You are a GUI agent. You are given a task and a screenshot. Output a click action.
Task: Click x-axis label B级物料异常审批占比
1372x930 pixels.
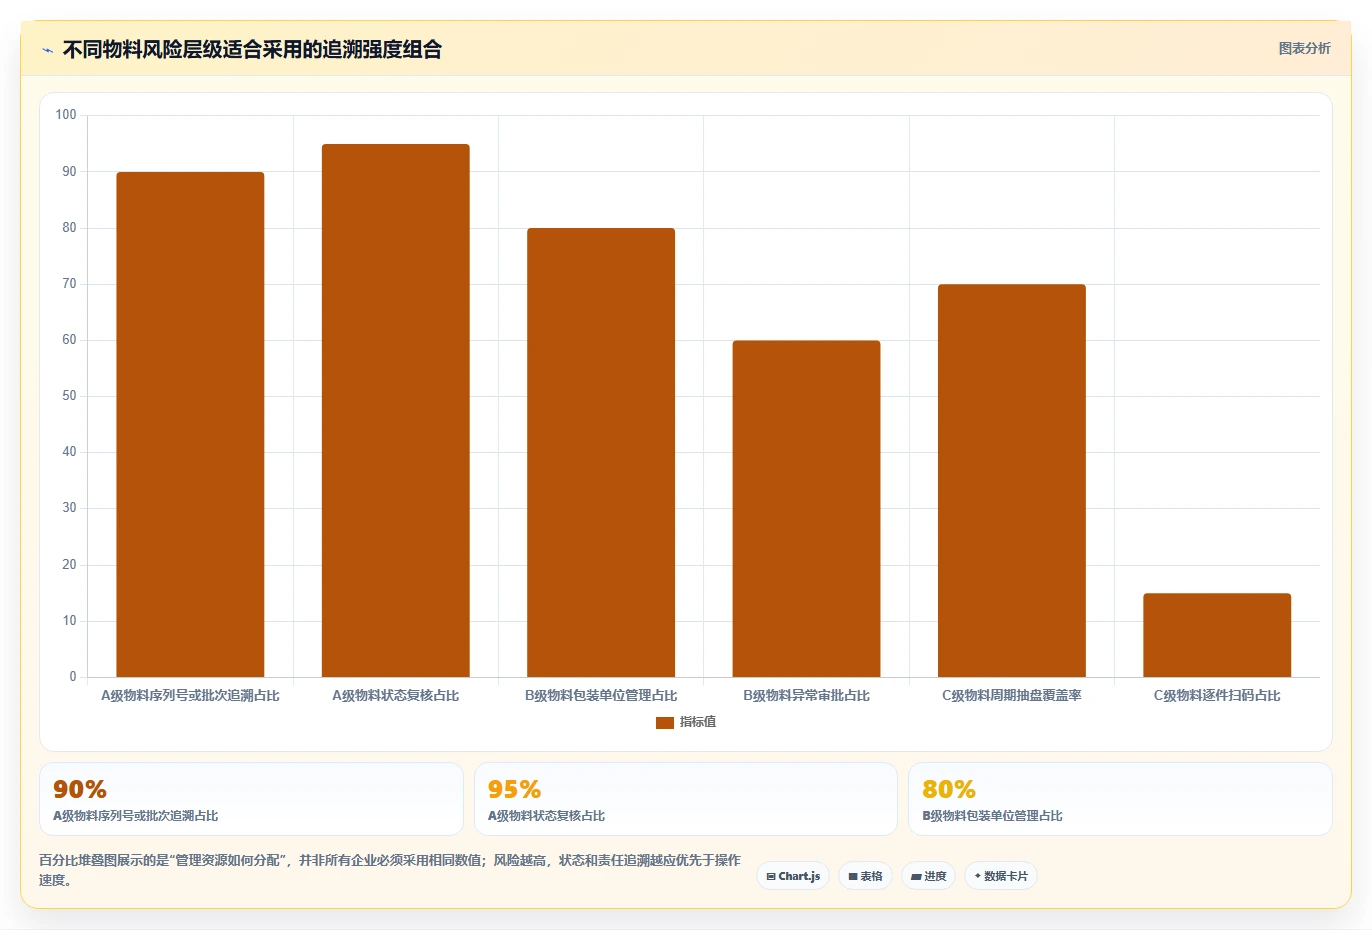point(806,695)
